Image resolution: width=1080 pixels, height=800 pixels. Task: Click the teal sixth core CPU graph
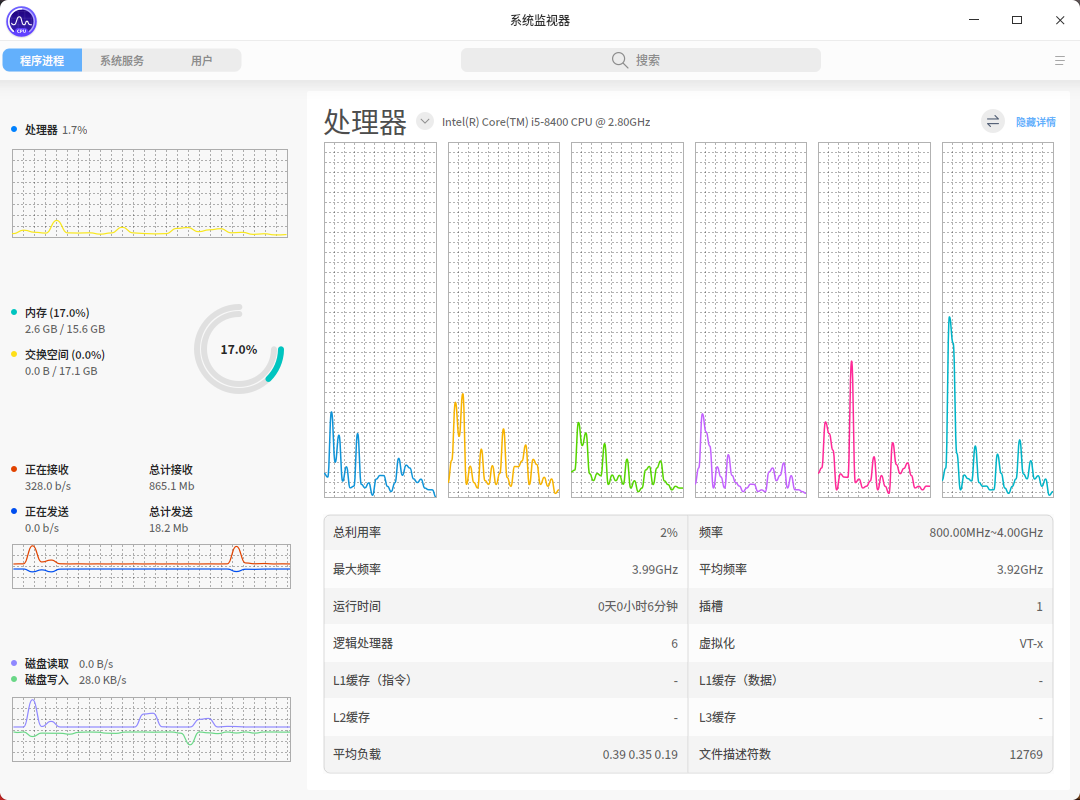[x=997, y=320]
